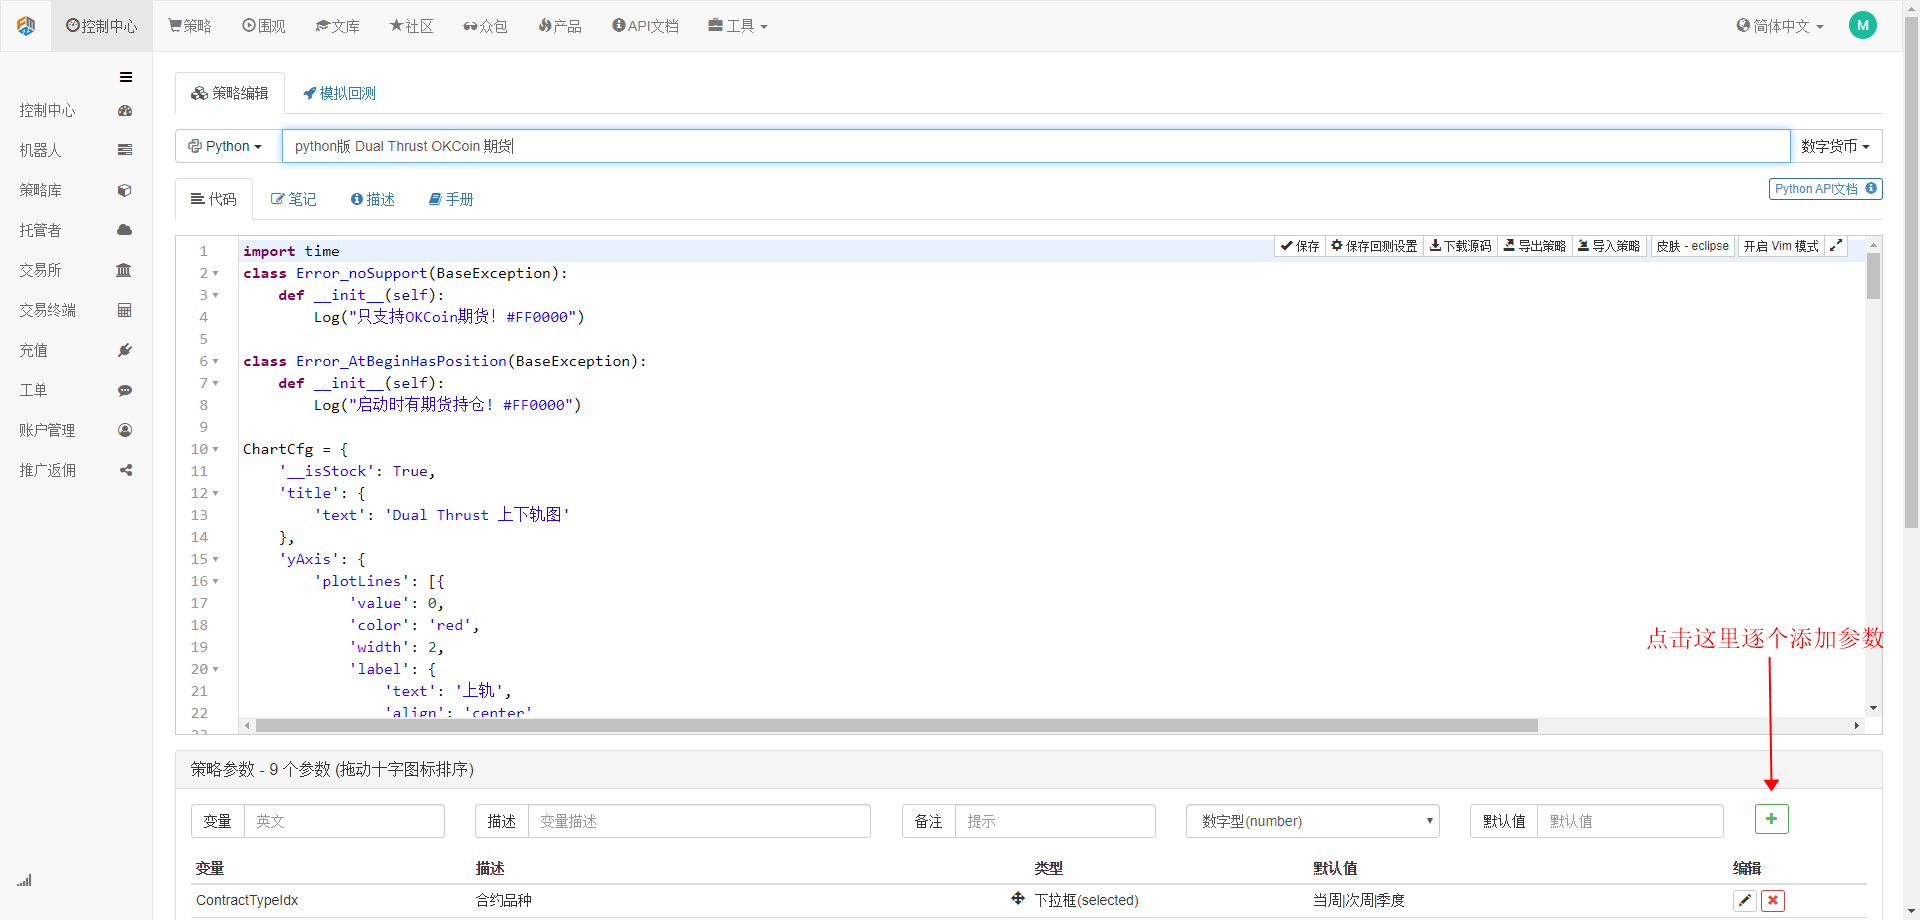Open user avatar M in top bar
This screenshot has width=1920, height=920.
tap(1862, 26)
